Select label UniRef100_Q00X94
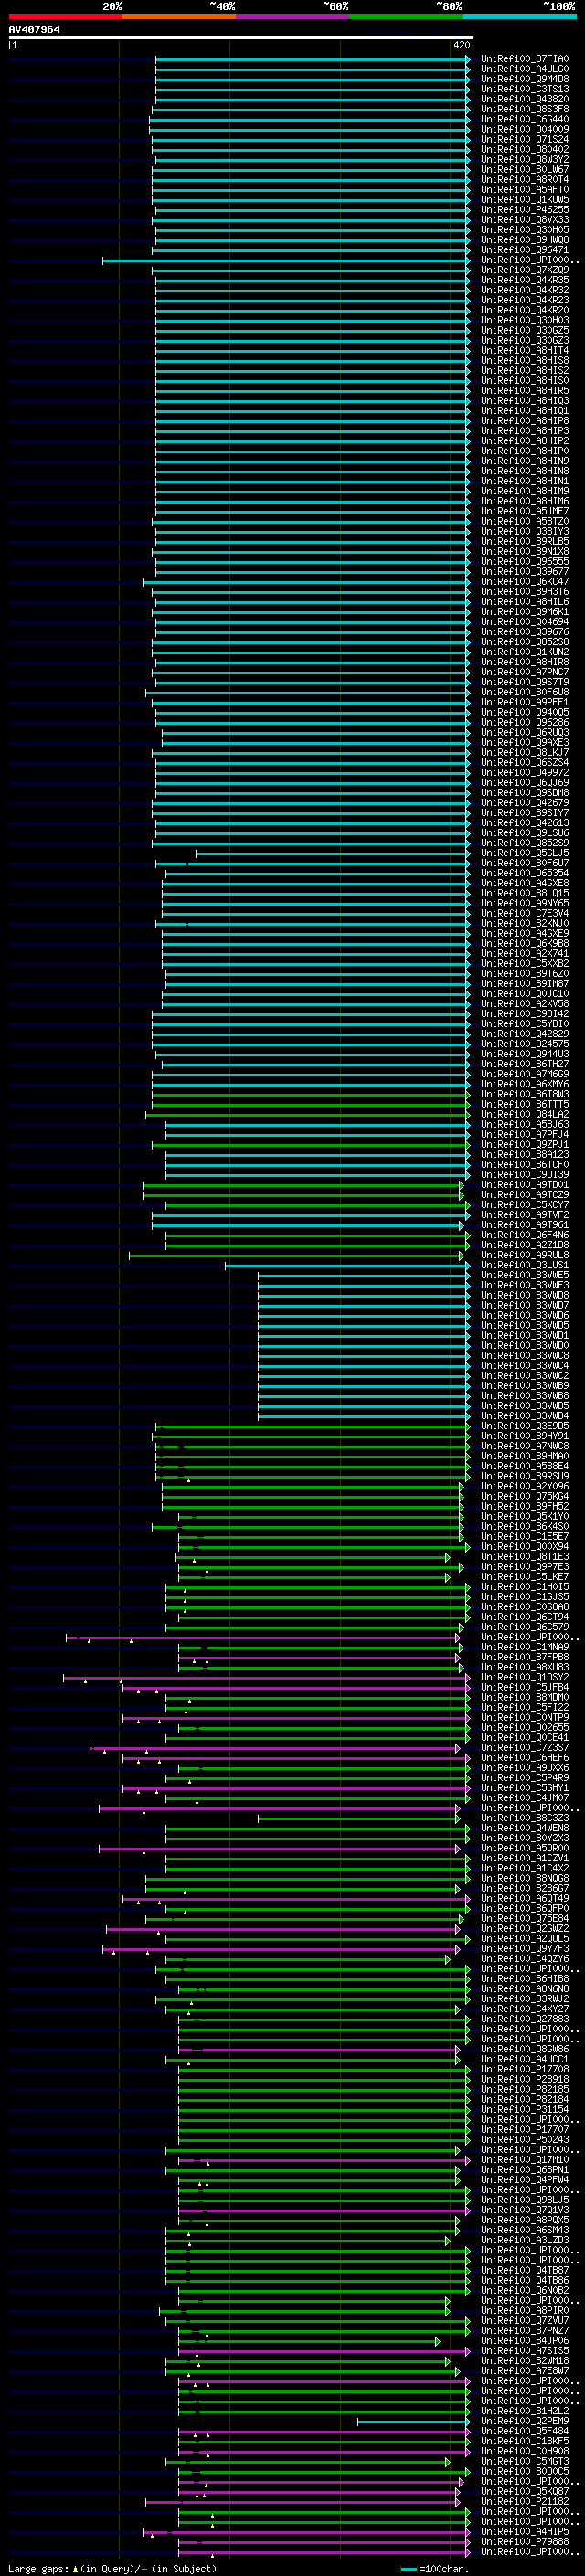Image resolution: width=585 pixels, height=2576 pixels. click(x=525, y=1547)
